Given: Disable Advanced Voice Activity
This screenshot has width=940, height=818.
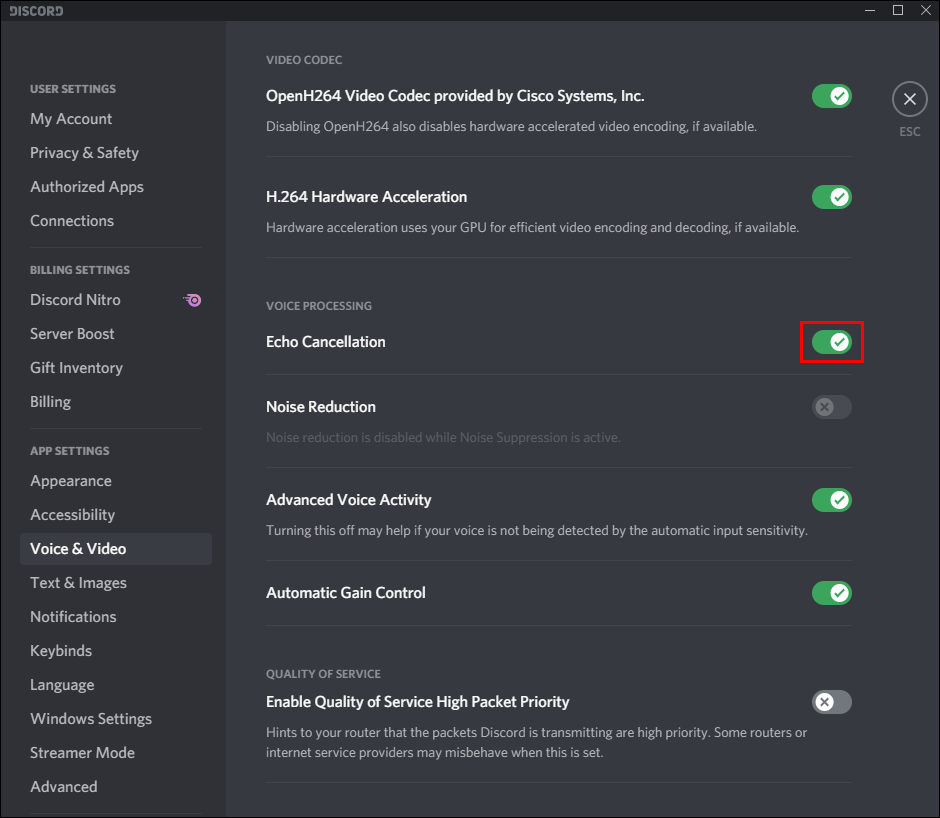Looking at the screenshot, I should 831,500.
